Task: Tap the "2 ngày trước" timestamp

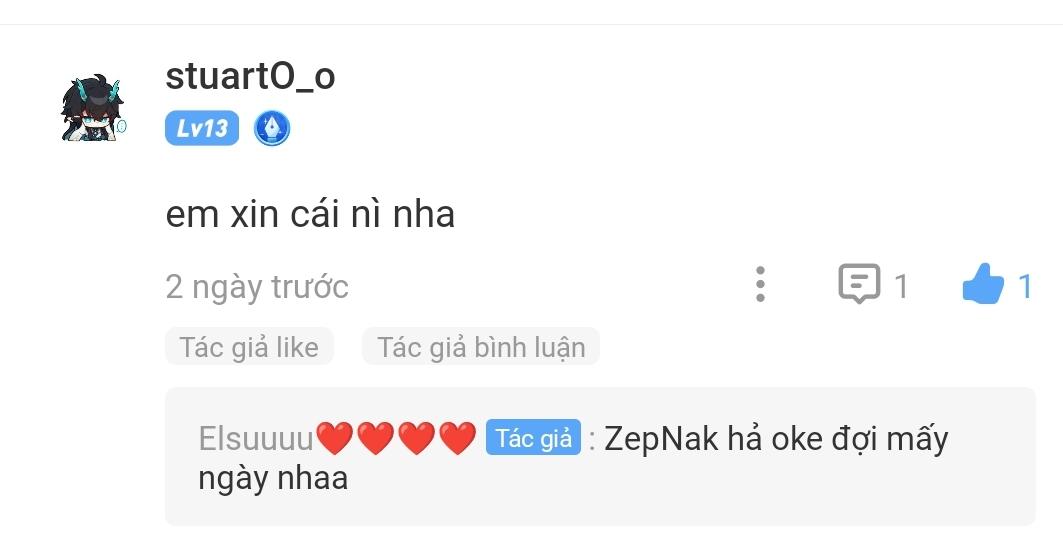Action: 257,287
